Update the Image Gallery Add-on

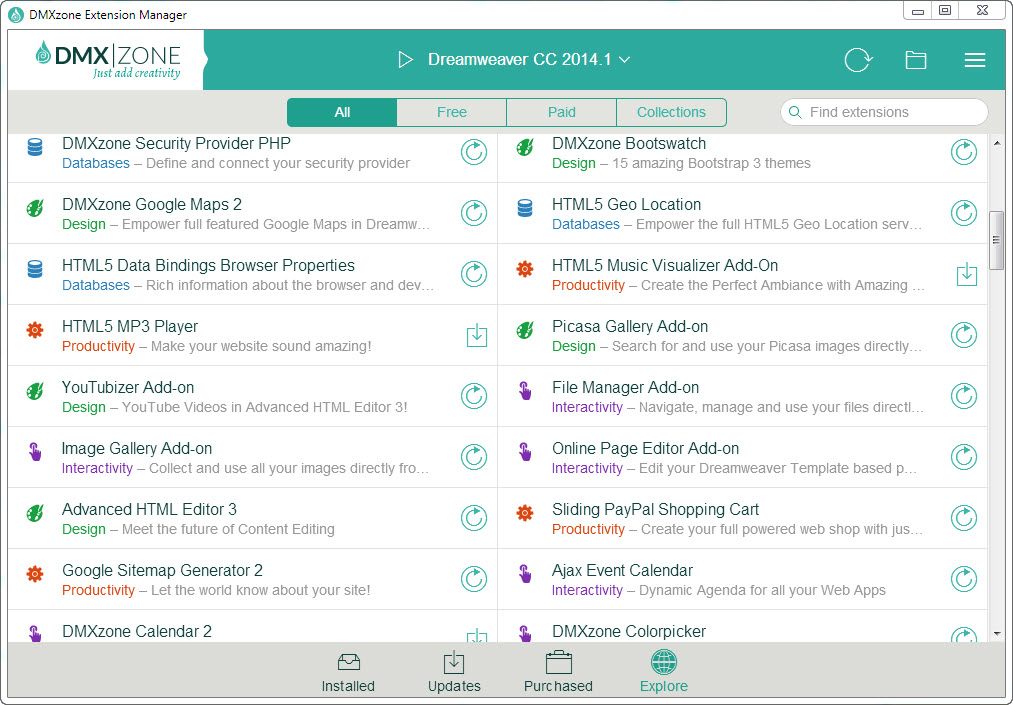[474, 457]
